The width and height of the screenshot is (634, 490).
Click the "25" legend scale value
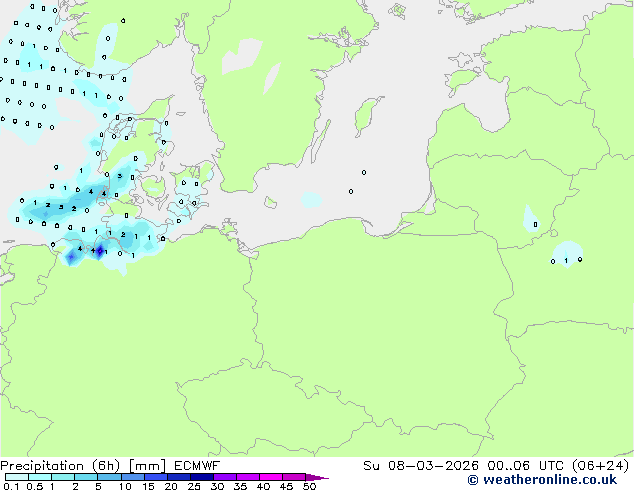click(x=194, y=486)
